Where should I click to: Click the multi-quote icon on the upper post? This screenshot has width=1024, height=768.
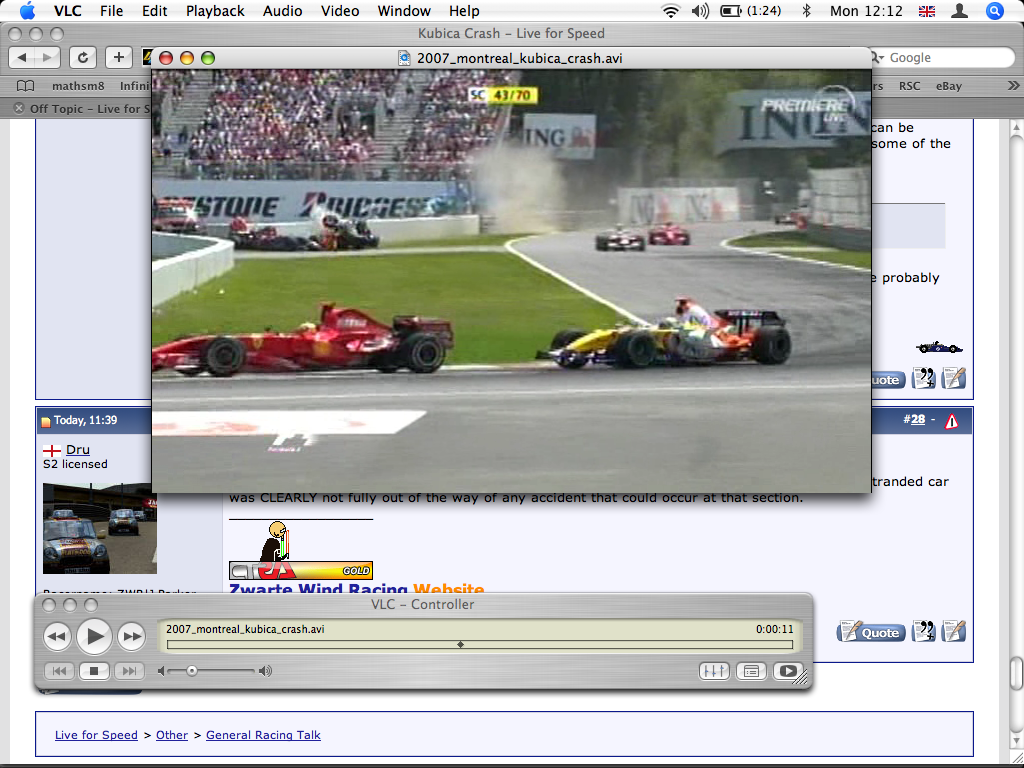point(923,379)
